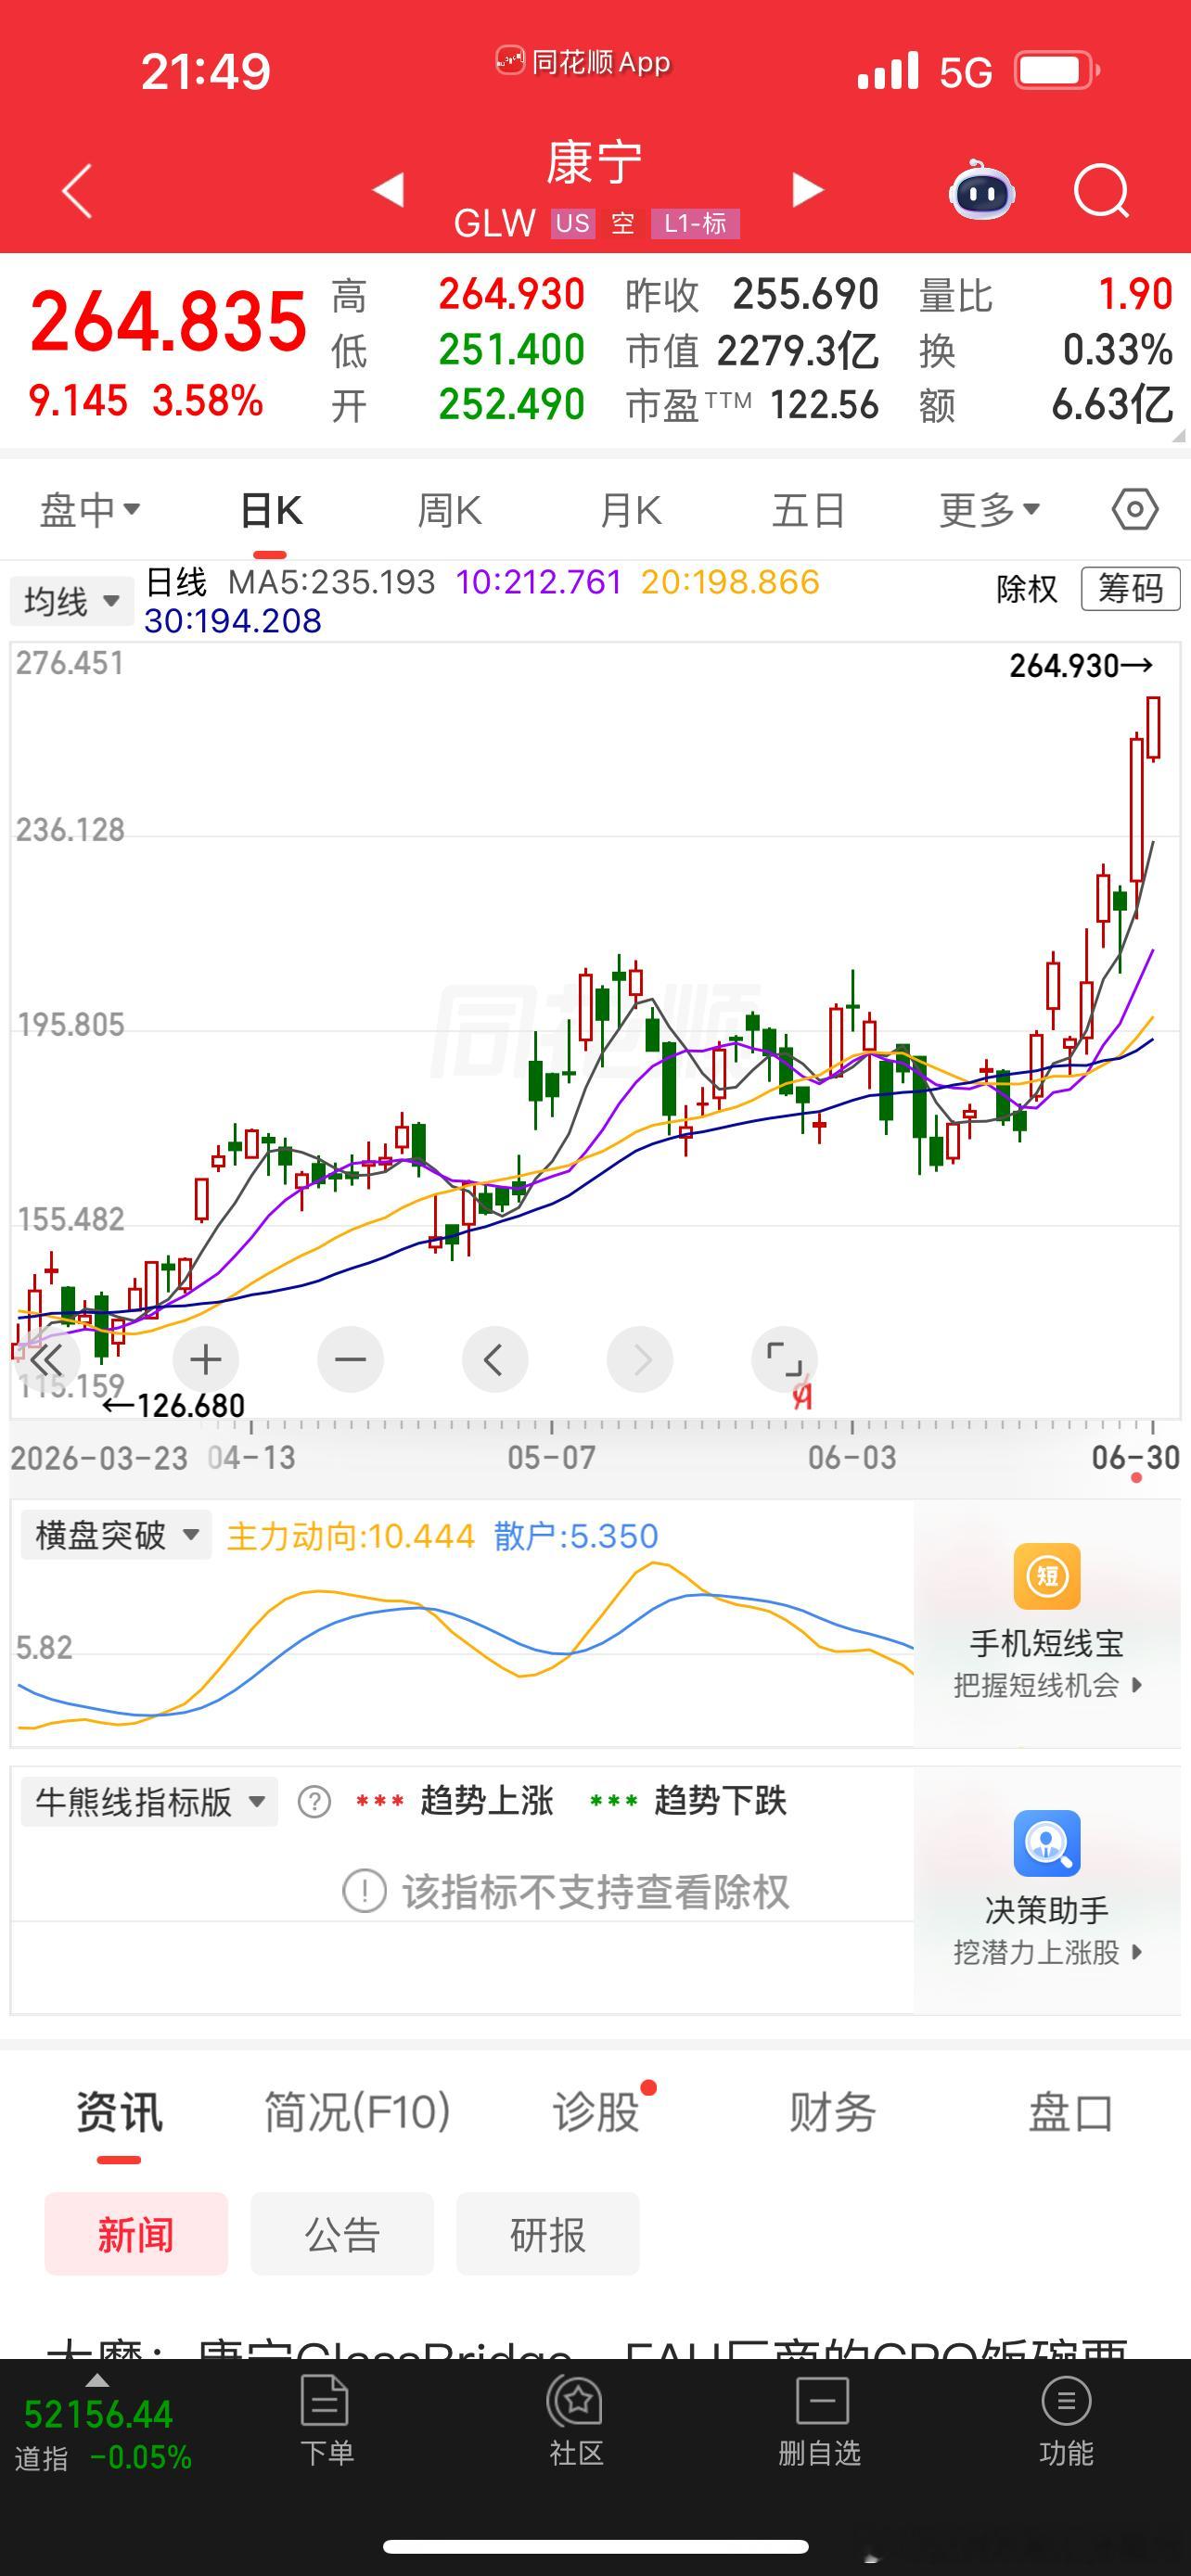Tap the 空 short-sell badge

pos(623,223)
